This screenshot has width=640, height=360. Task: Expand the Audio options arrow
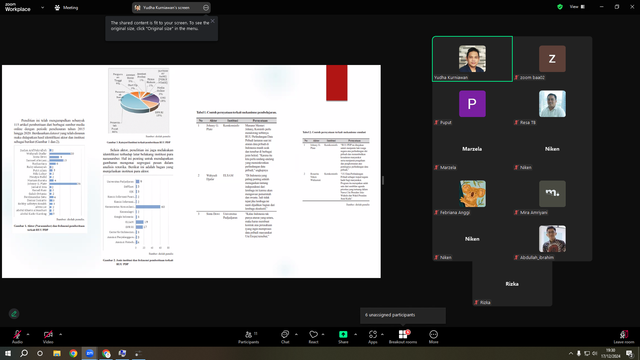coord(28,334)
